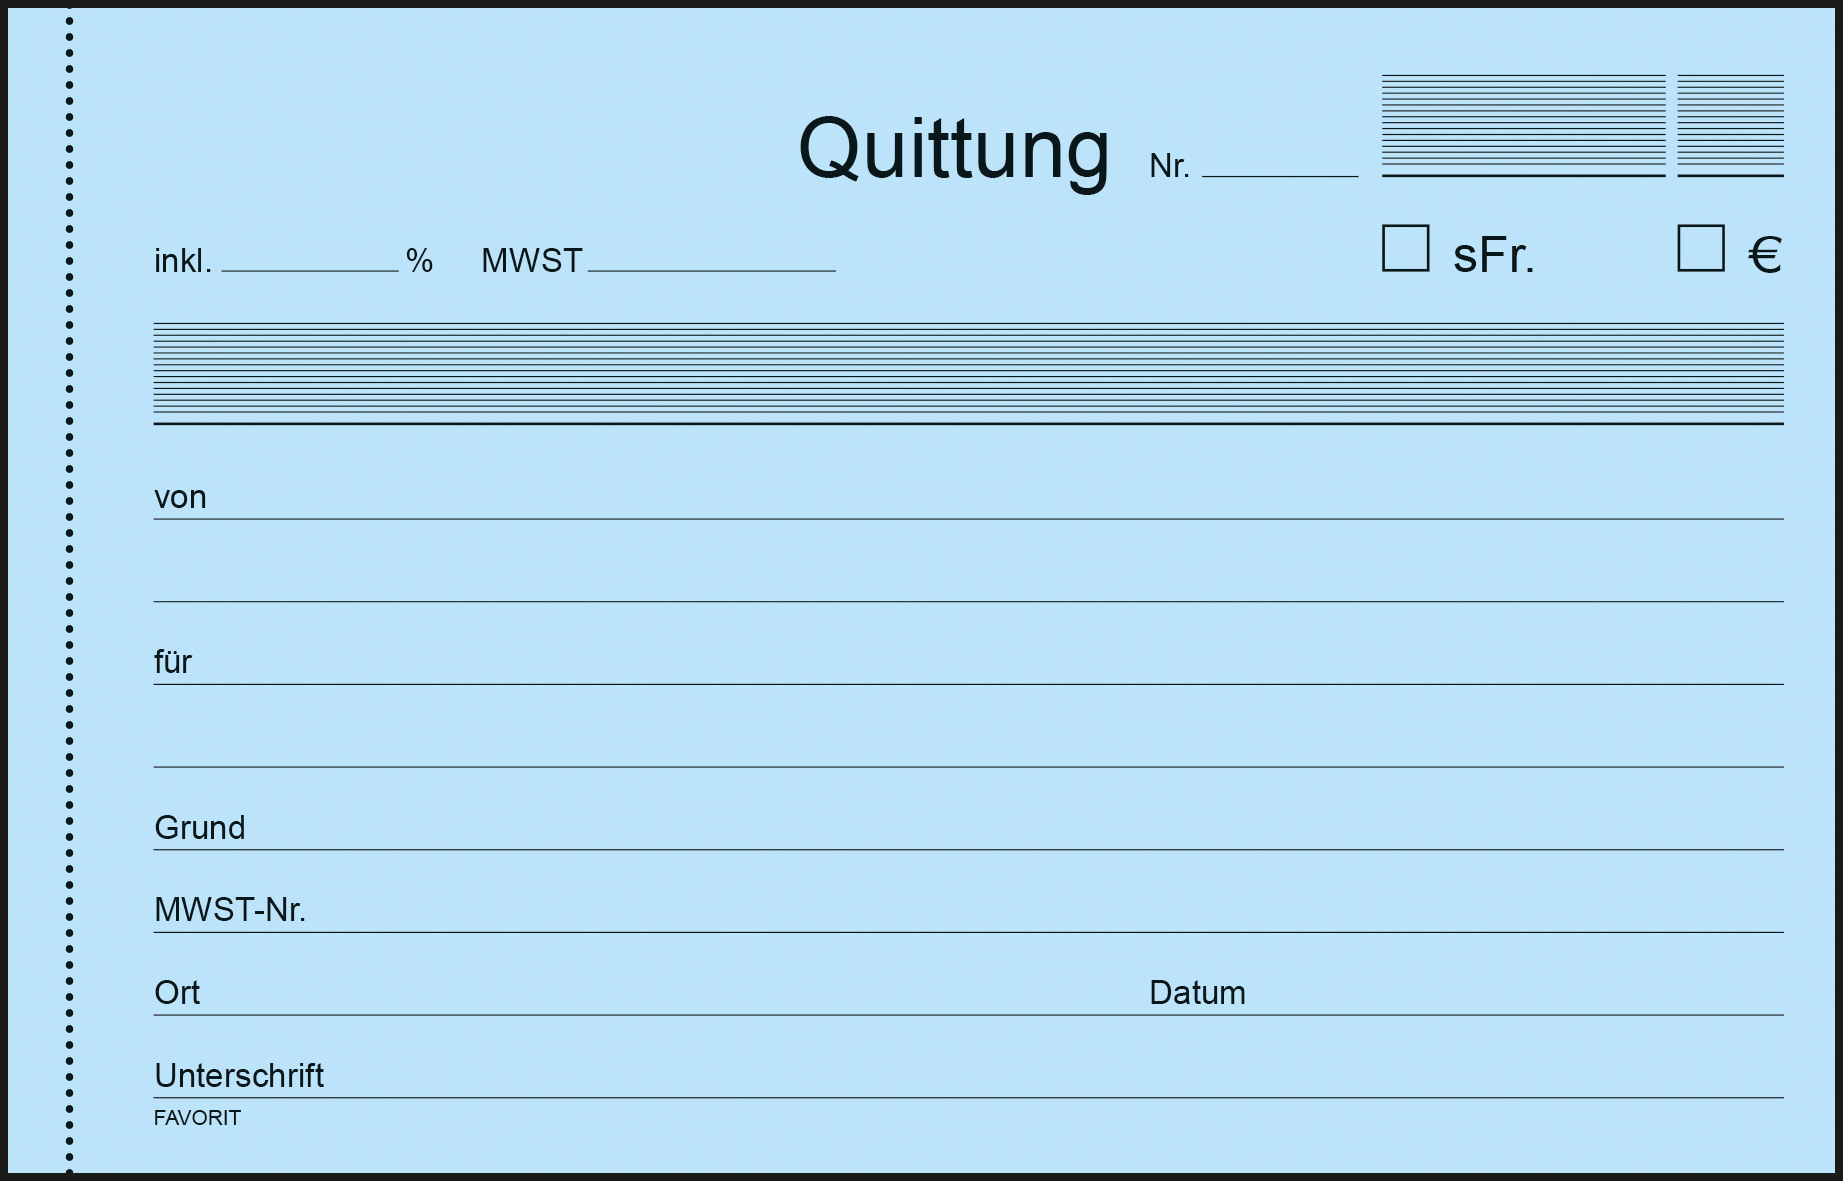Click the Quittung title text

(x=954, y=149)
